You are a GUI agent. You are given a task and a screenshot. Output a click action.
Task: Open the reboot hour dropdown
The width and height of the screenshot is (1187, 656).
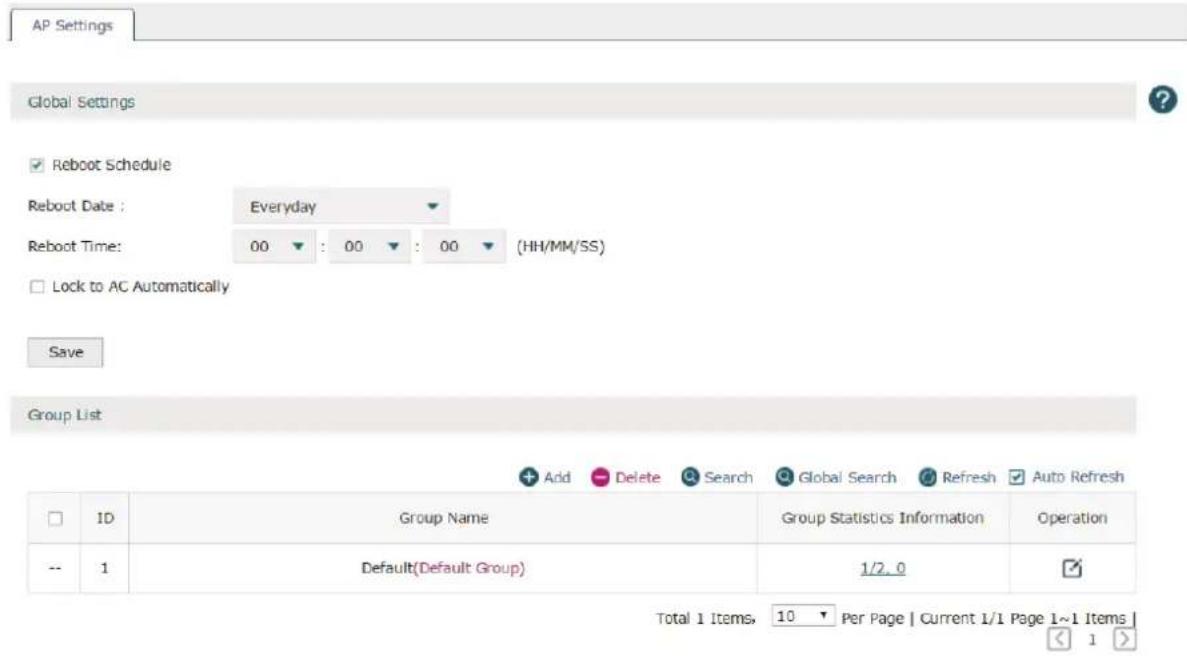(x=274, y=246)
